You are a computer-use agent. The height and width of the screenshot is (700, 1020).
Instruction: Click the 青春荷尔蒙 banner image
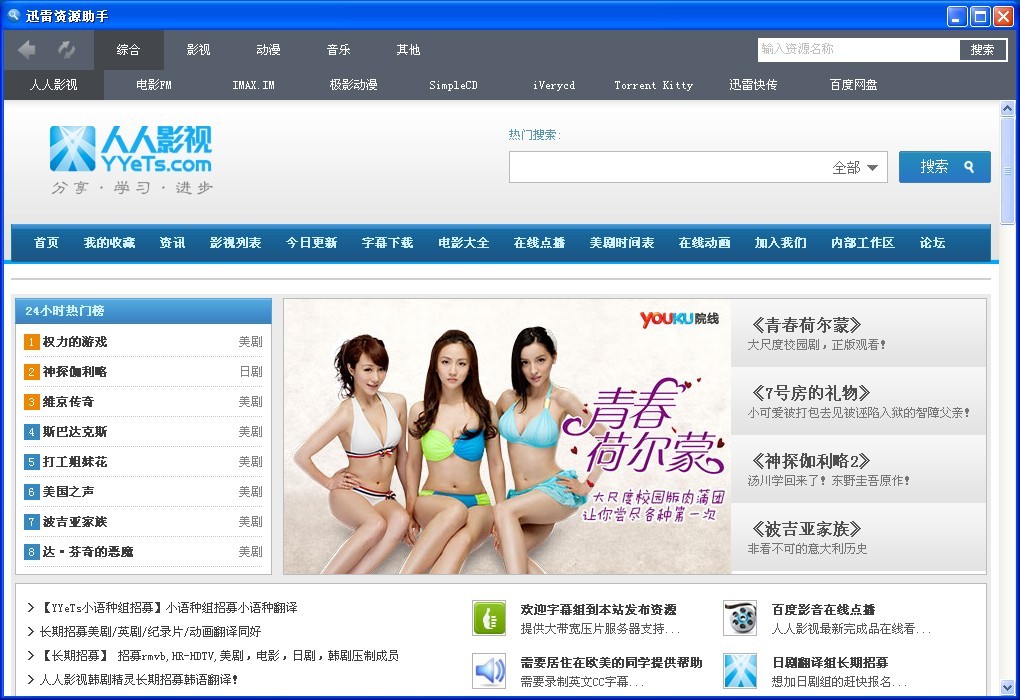507,436
